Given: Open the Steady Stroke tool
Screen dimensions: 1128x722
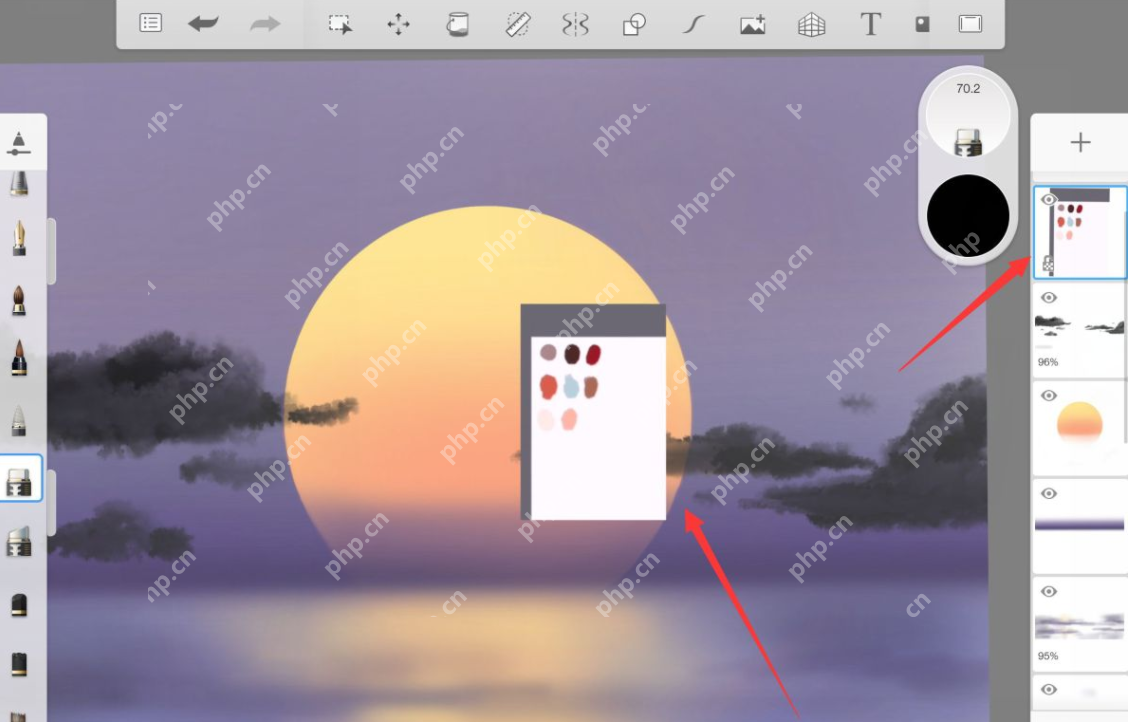Looking at the screenshot, I should coord(691,23).
